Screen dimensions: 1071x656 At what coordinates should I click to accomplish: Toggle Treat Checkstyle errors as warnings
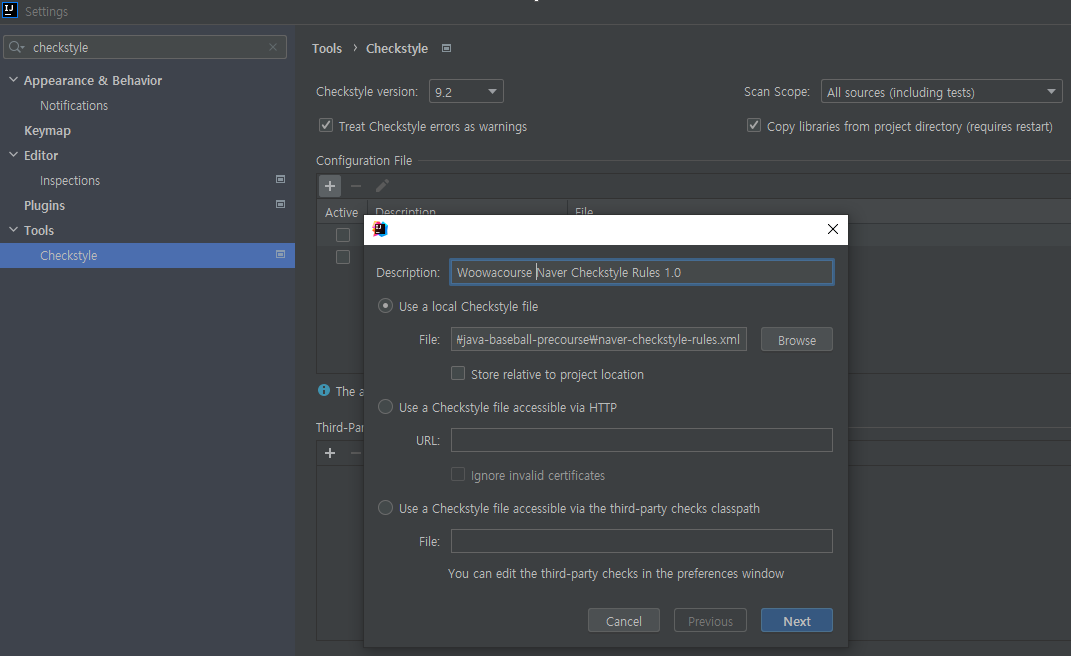326,126
